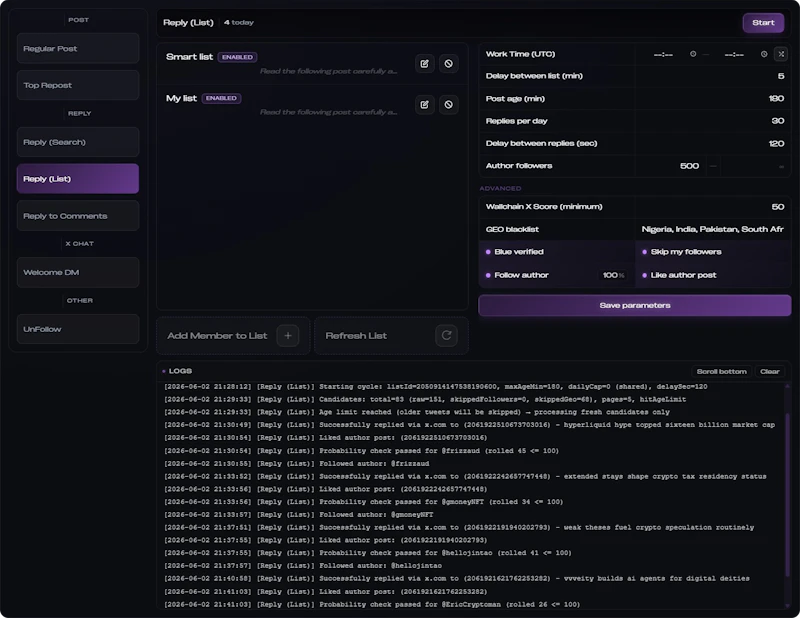Click log 'Probability check passed for @EricCryptoman'
The width and height of the screenshot is (800, 618).
pyautogui.click(x=372, y=605)
